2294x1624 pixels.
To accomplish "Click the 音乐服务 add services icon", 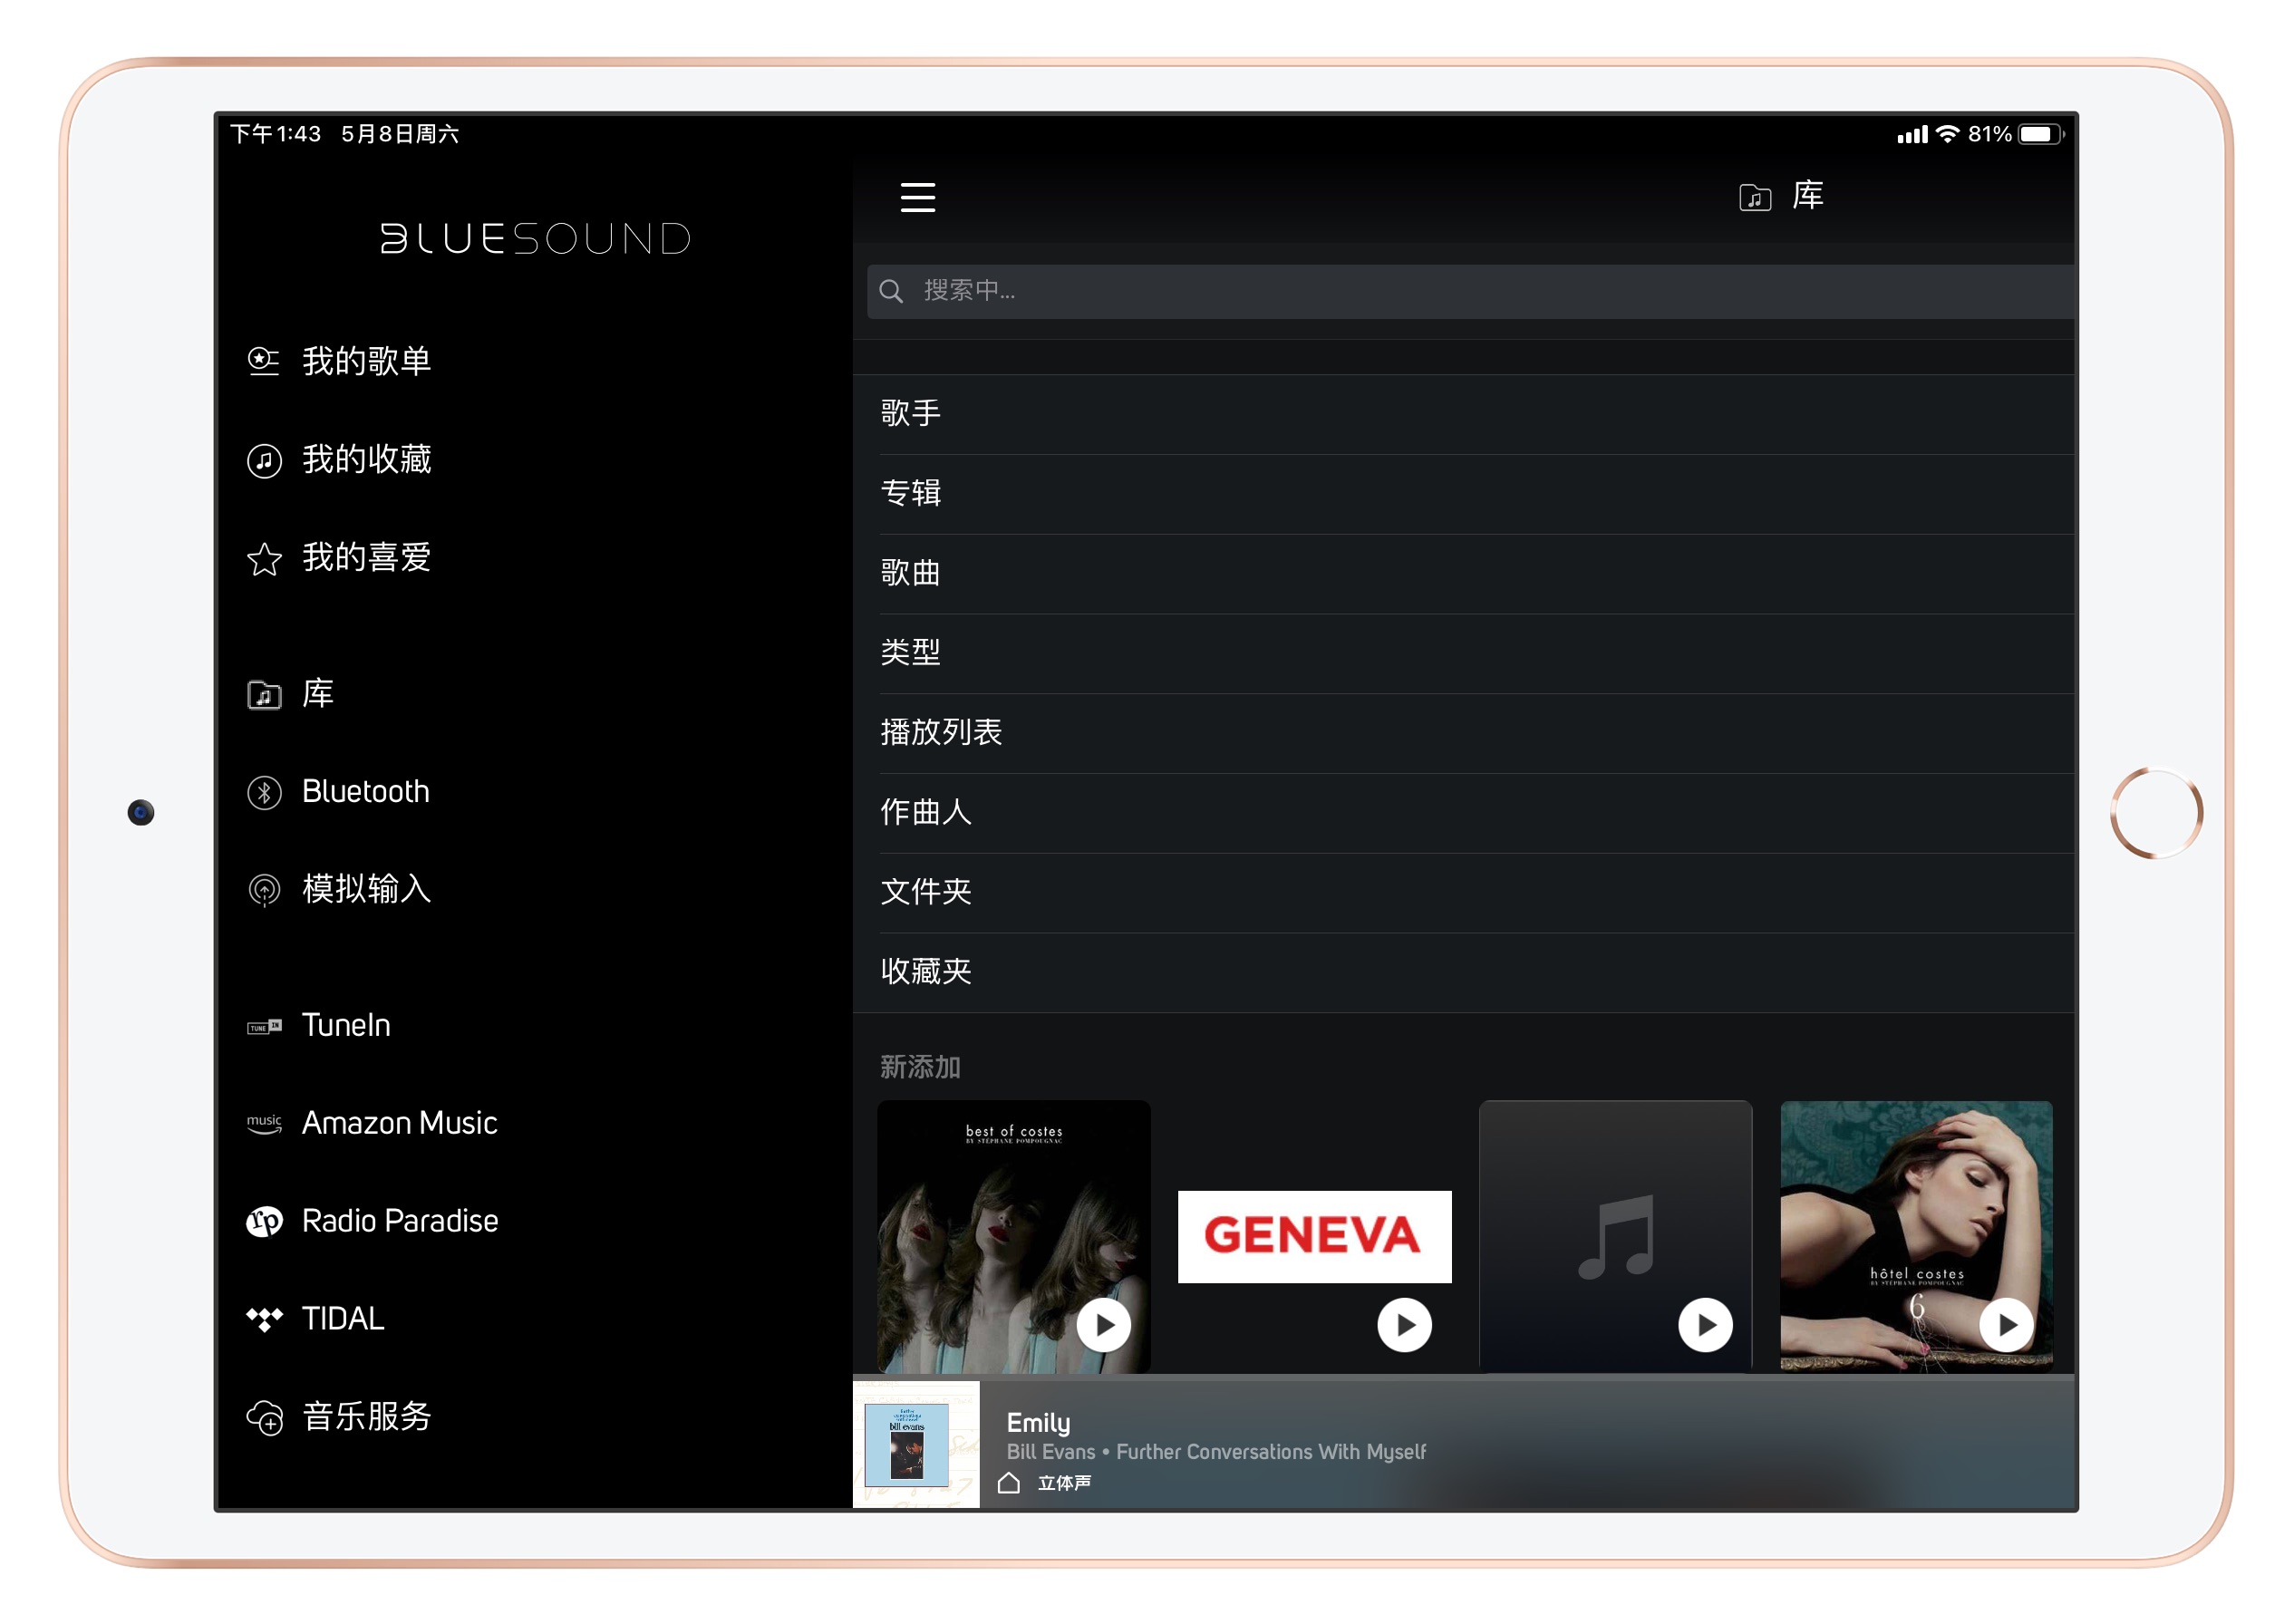I will (x=264, y=1416).
